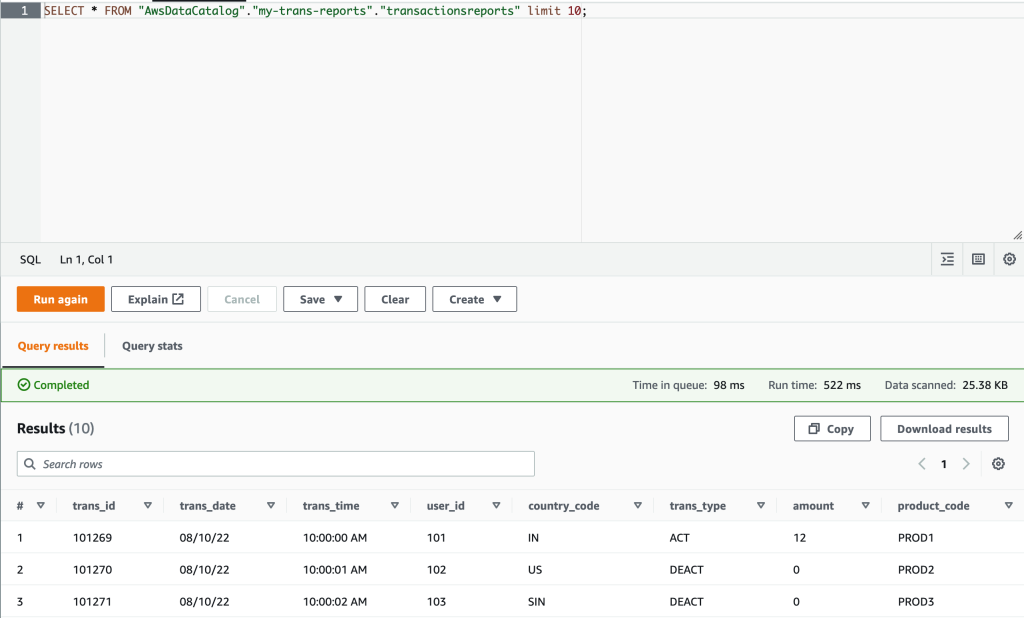
Task: Click the Download results button
Action: (944, 428)
